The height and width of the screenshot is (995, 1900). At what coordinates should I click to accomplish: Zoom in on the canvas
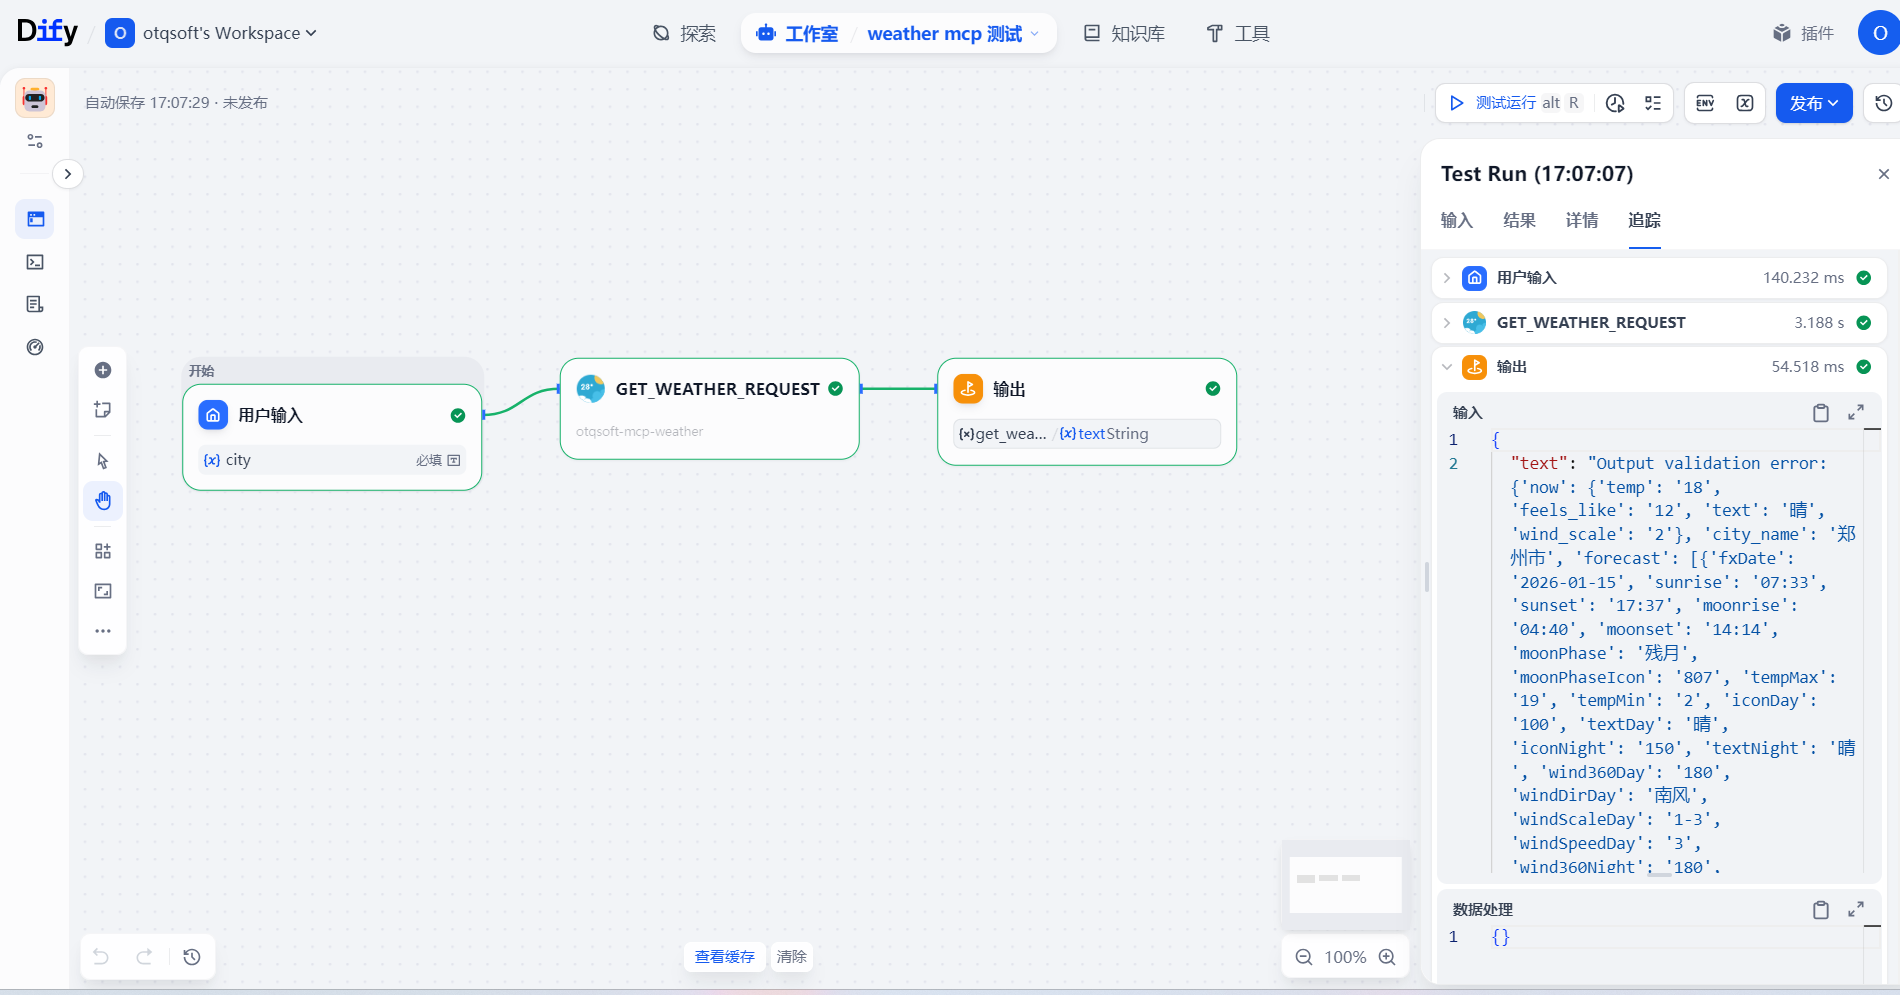[1387, 957]
